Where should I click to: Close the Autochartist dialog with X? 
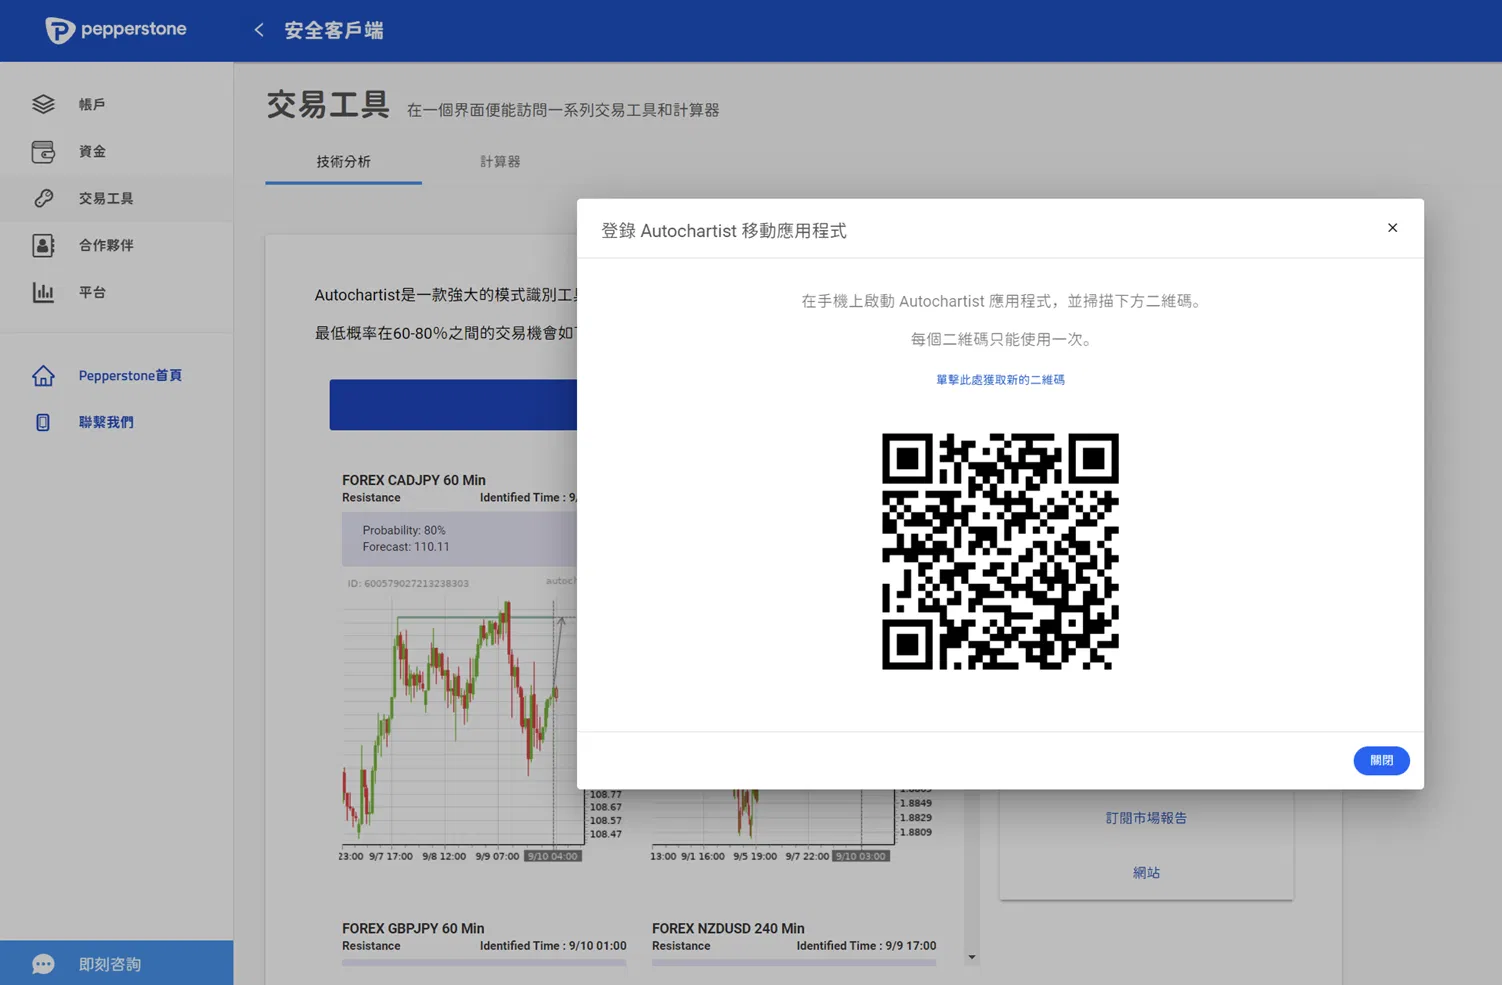1392,228
